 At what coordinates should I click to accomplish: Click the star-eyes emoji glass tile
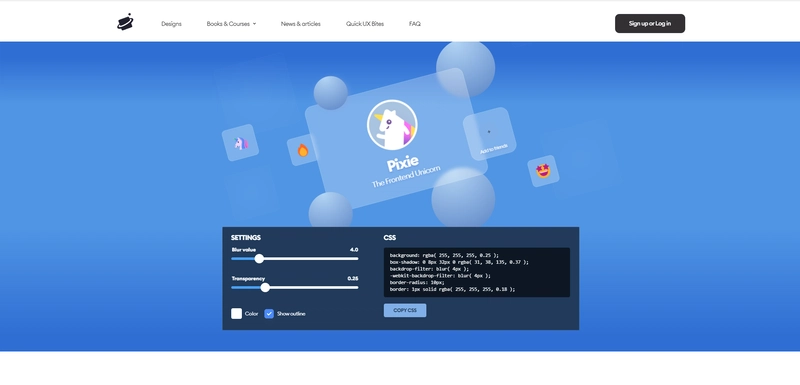(x=543, y=171)
